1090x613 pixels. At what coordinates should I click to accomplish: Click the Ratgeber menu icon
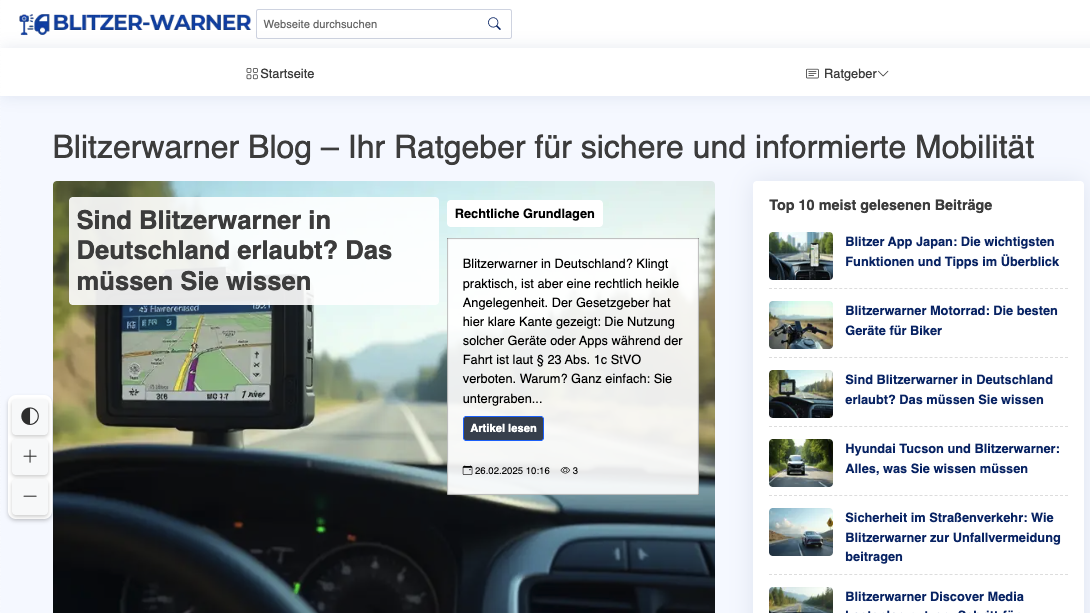[x=812, y=74]
